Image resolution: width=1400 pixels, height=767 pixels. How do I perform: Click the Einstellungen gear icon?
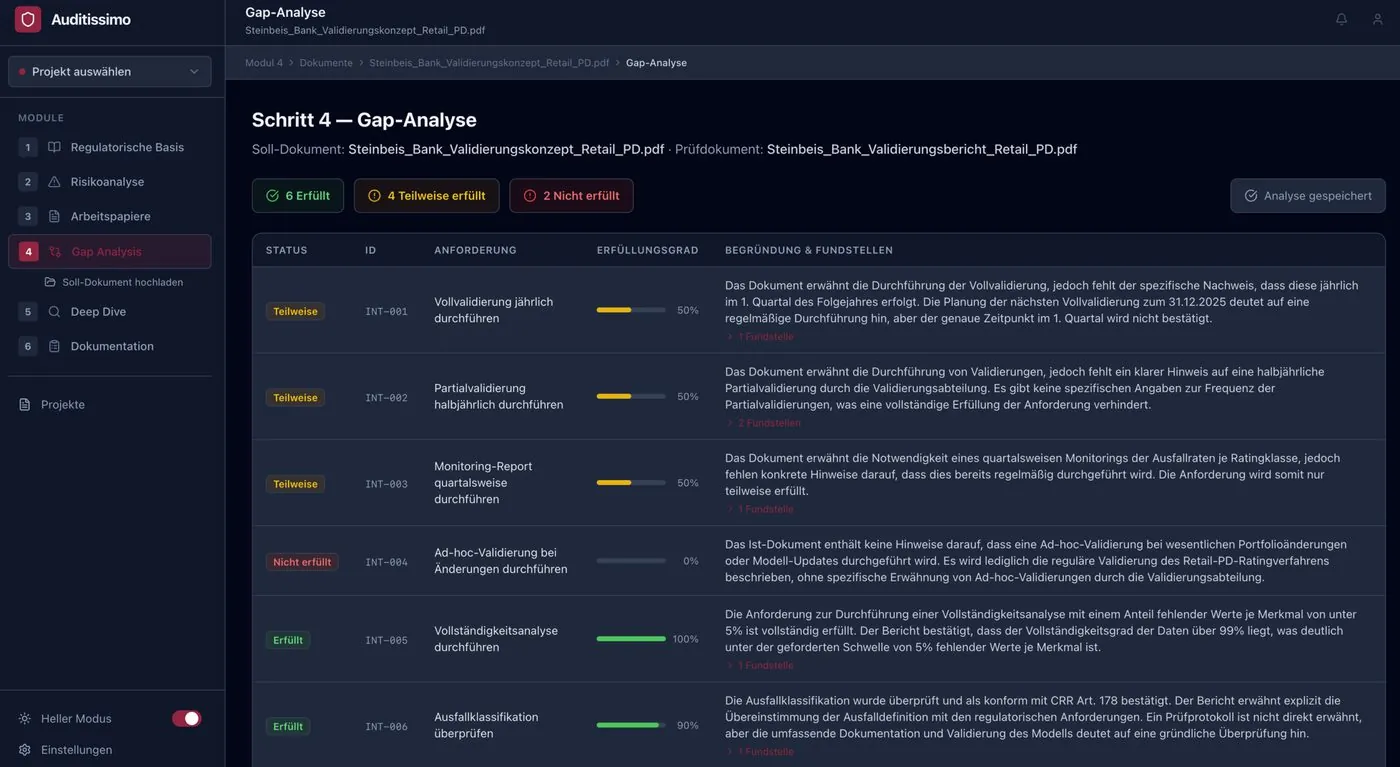tap(25, 750)
